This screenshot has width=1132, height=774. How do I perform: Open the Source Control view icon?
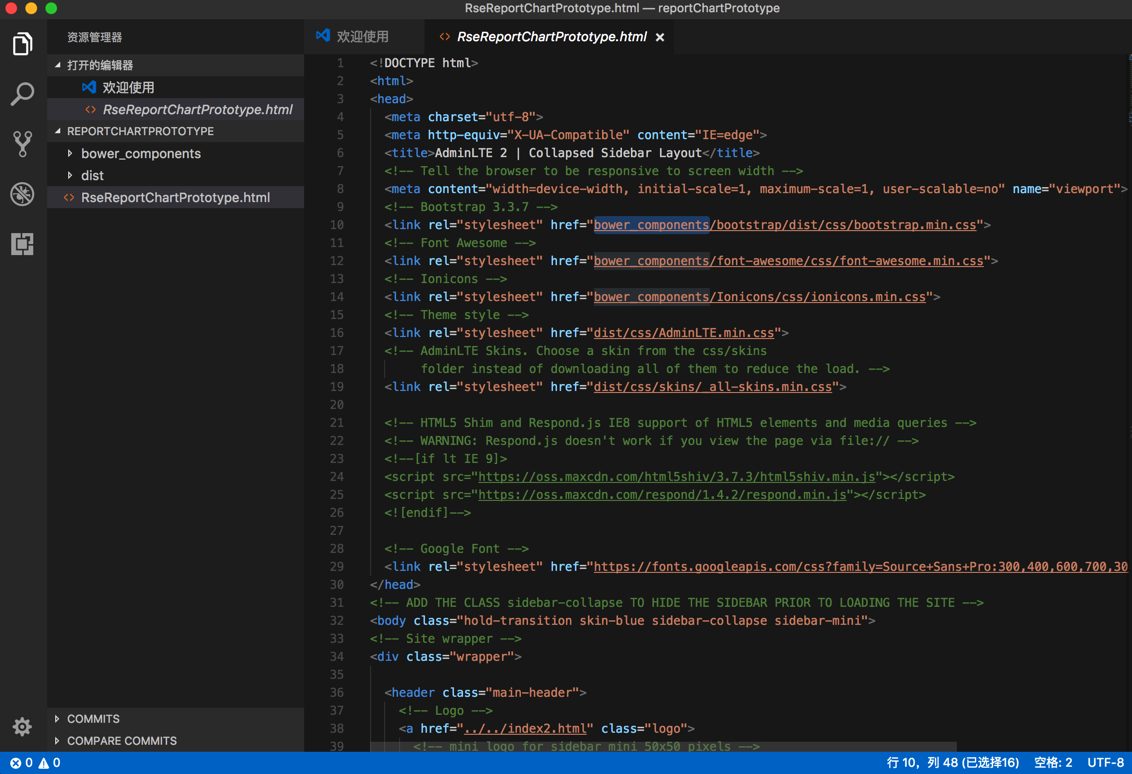(22, 144)
